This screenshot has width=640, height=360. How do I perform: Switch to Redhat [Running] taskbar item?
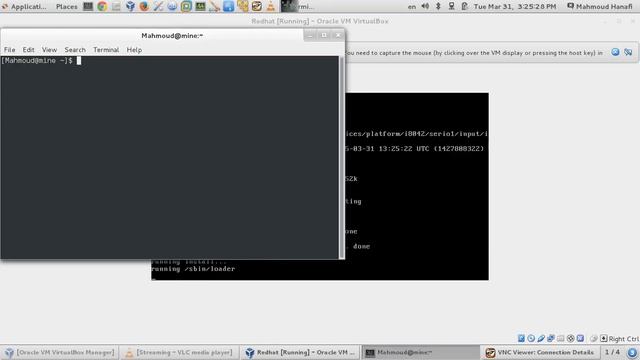click(x=300, y=352)
